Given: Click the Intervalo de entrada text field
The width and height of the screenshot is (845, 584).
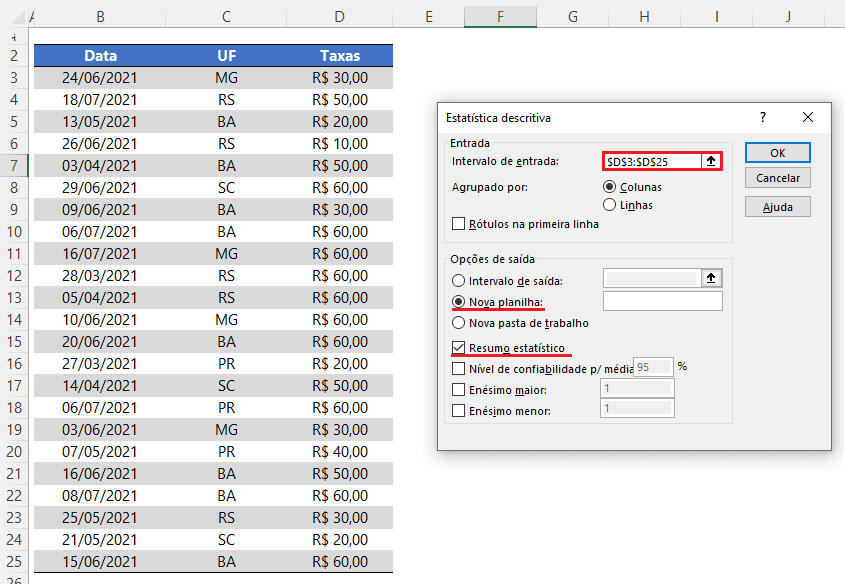Looking at the screenshot, I should point(652,161).
